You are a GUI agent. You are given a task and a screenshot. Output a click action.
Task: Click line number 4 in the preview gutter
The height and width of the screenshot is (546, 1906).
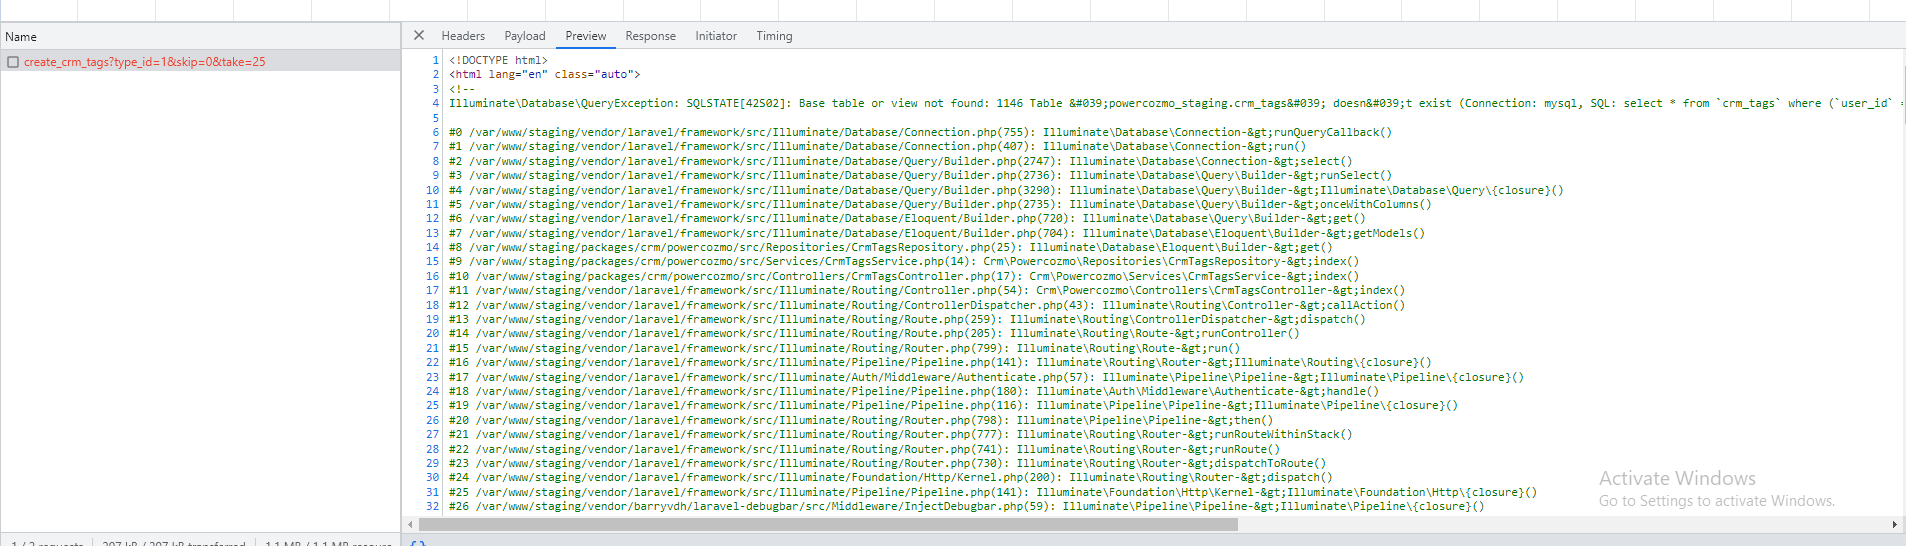coord(435,103)
